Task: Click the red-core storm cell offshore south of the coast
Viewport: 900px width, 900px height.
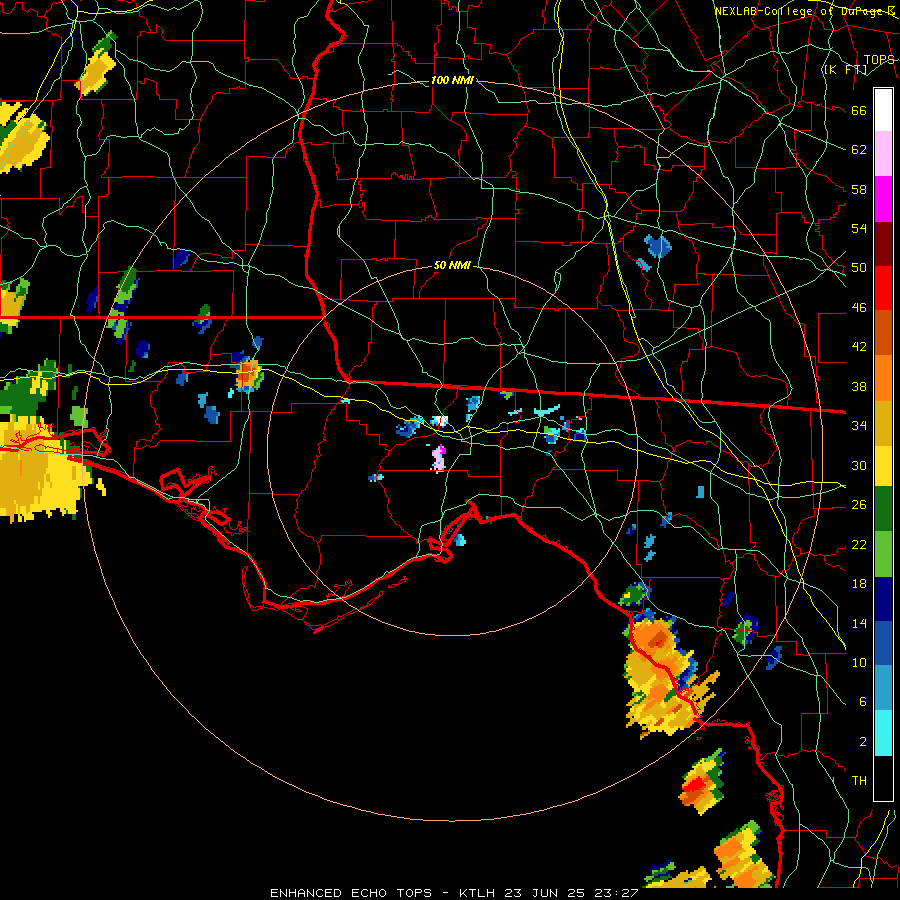Action: pyautogui.click(x=701, y=782)
